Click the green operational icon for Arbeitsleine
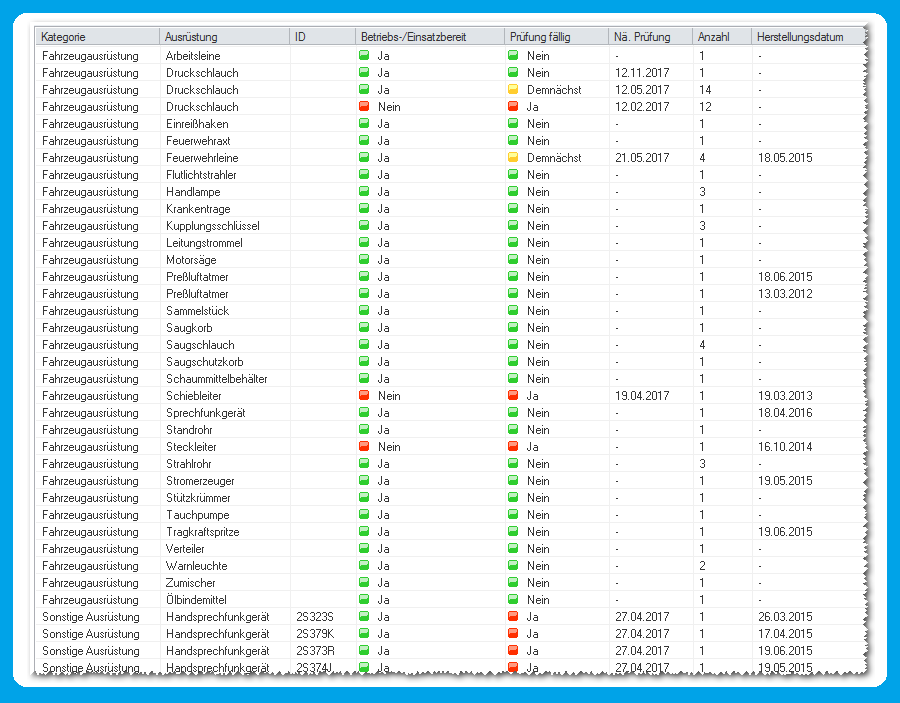The image size is (900, 703). (365, 56)
